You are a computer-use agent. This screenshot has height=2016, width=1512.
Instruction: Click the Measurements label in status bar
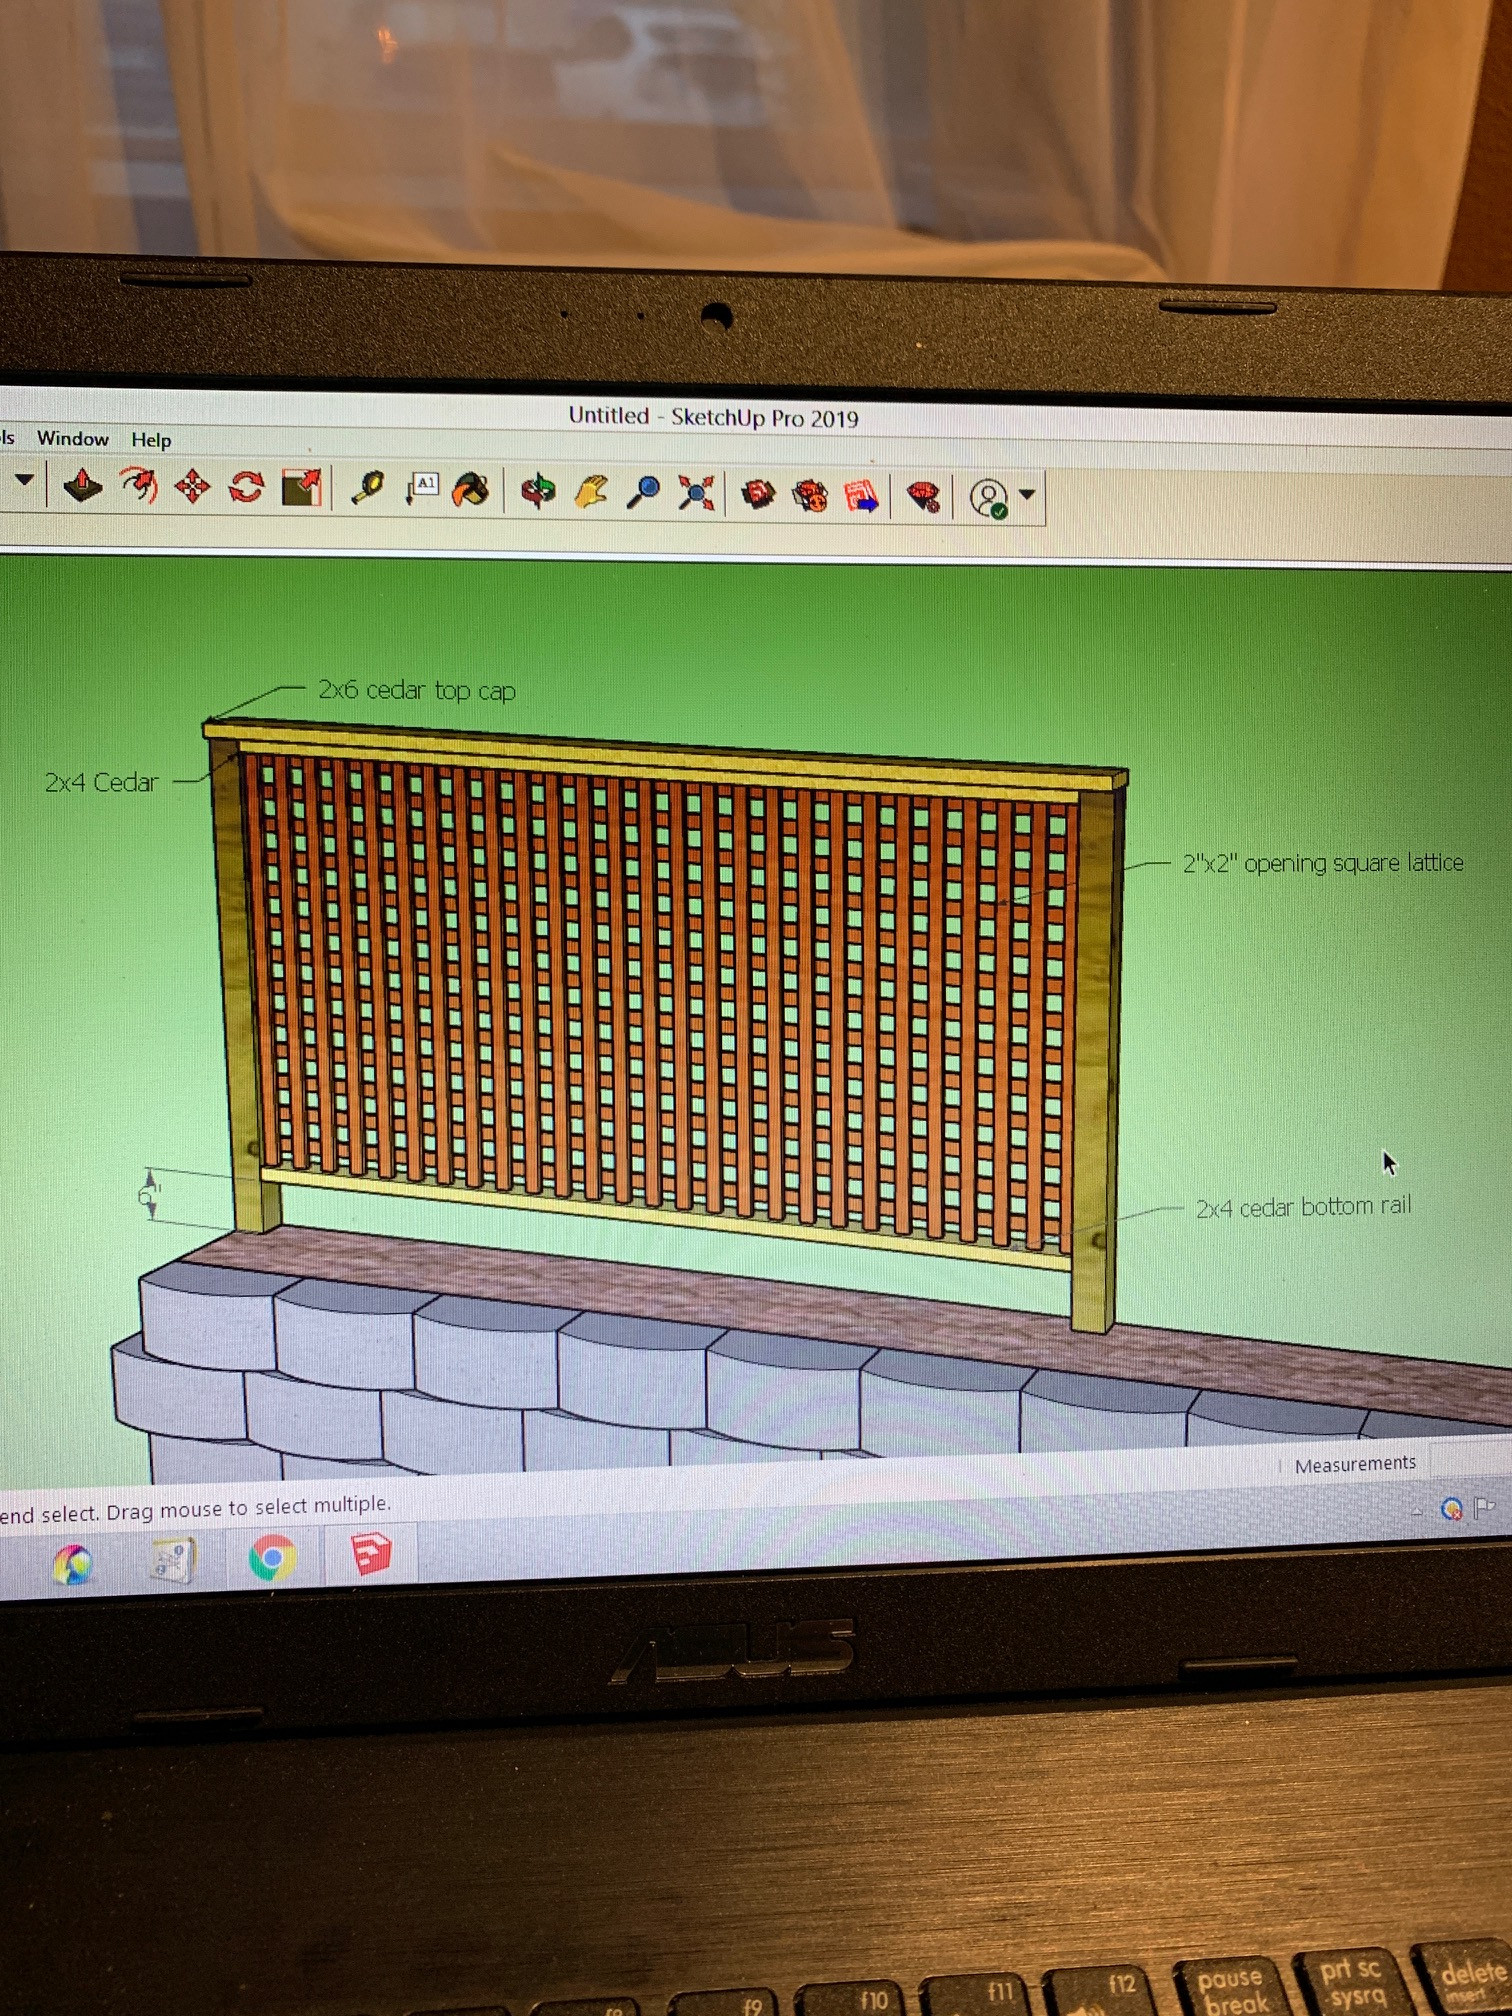(x=1355, y=1464)
